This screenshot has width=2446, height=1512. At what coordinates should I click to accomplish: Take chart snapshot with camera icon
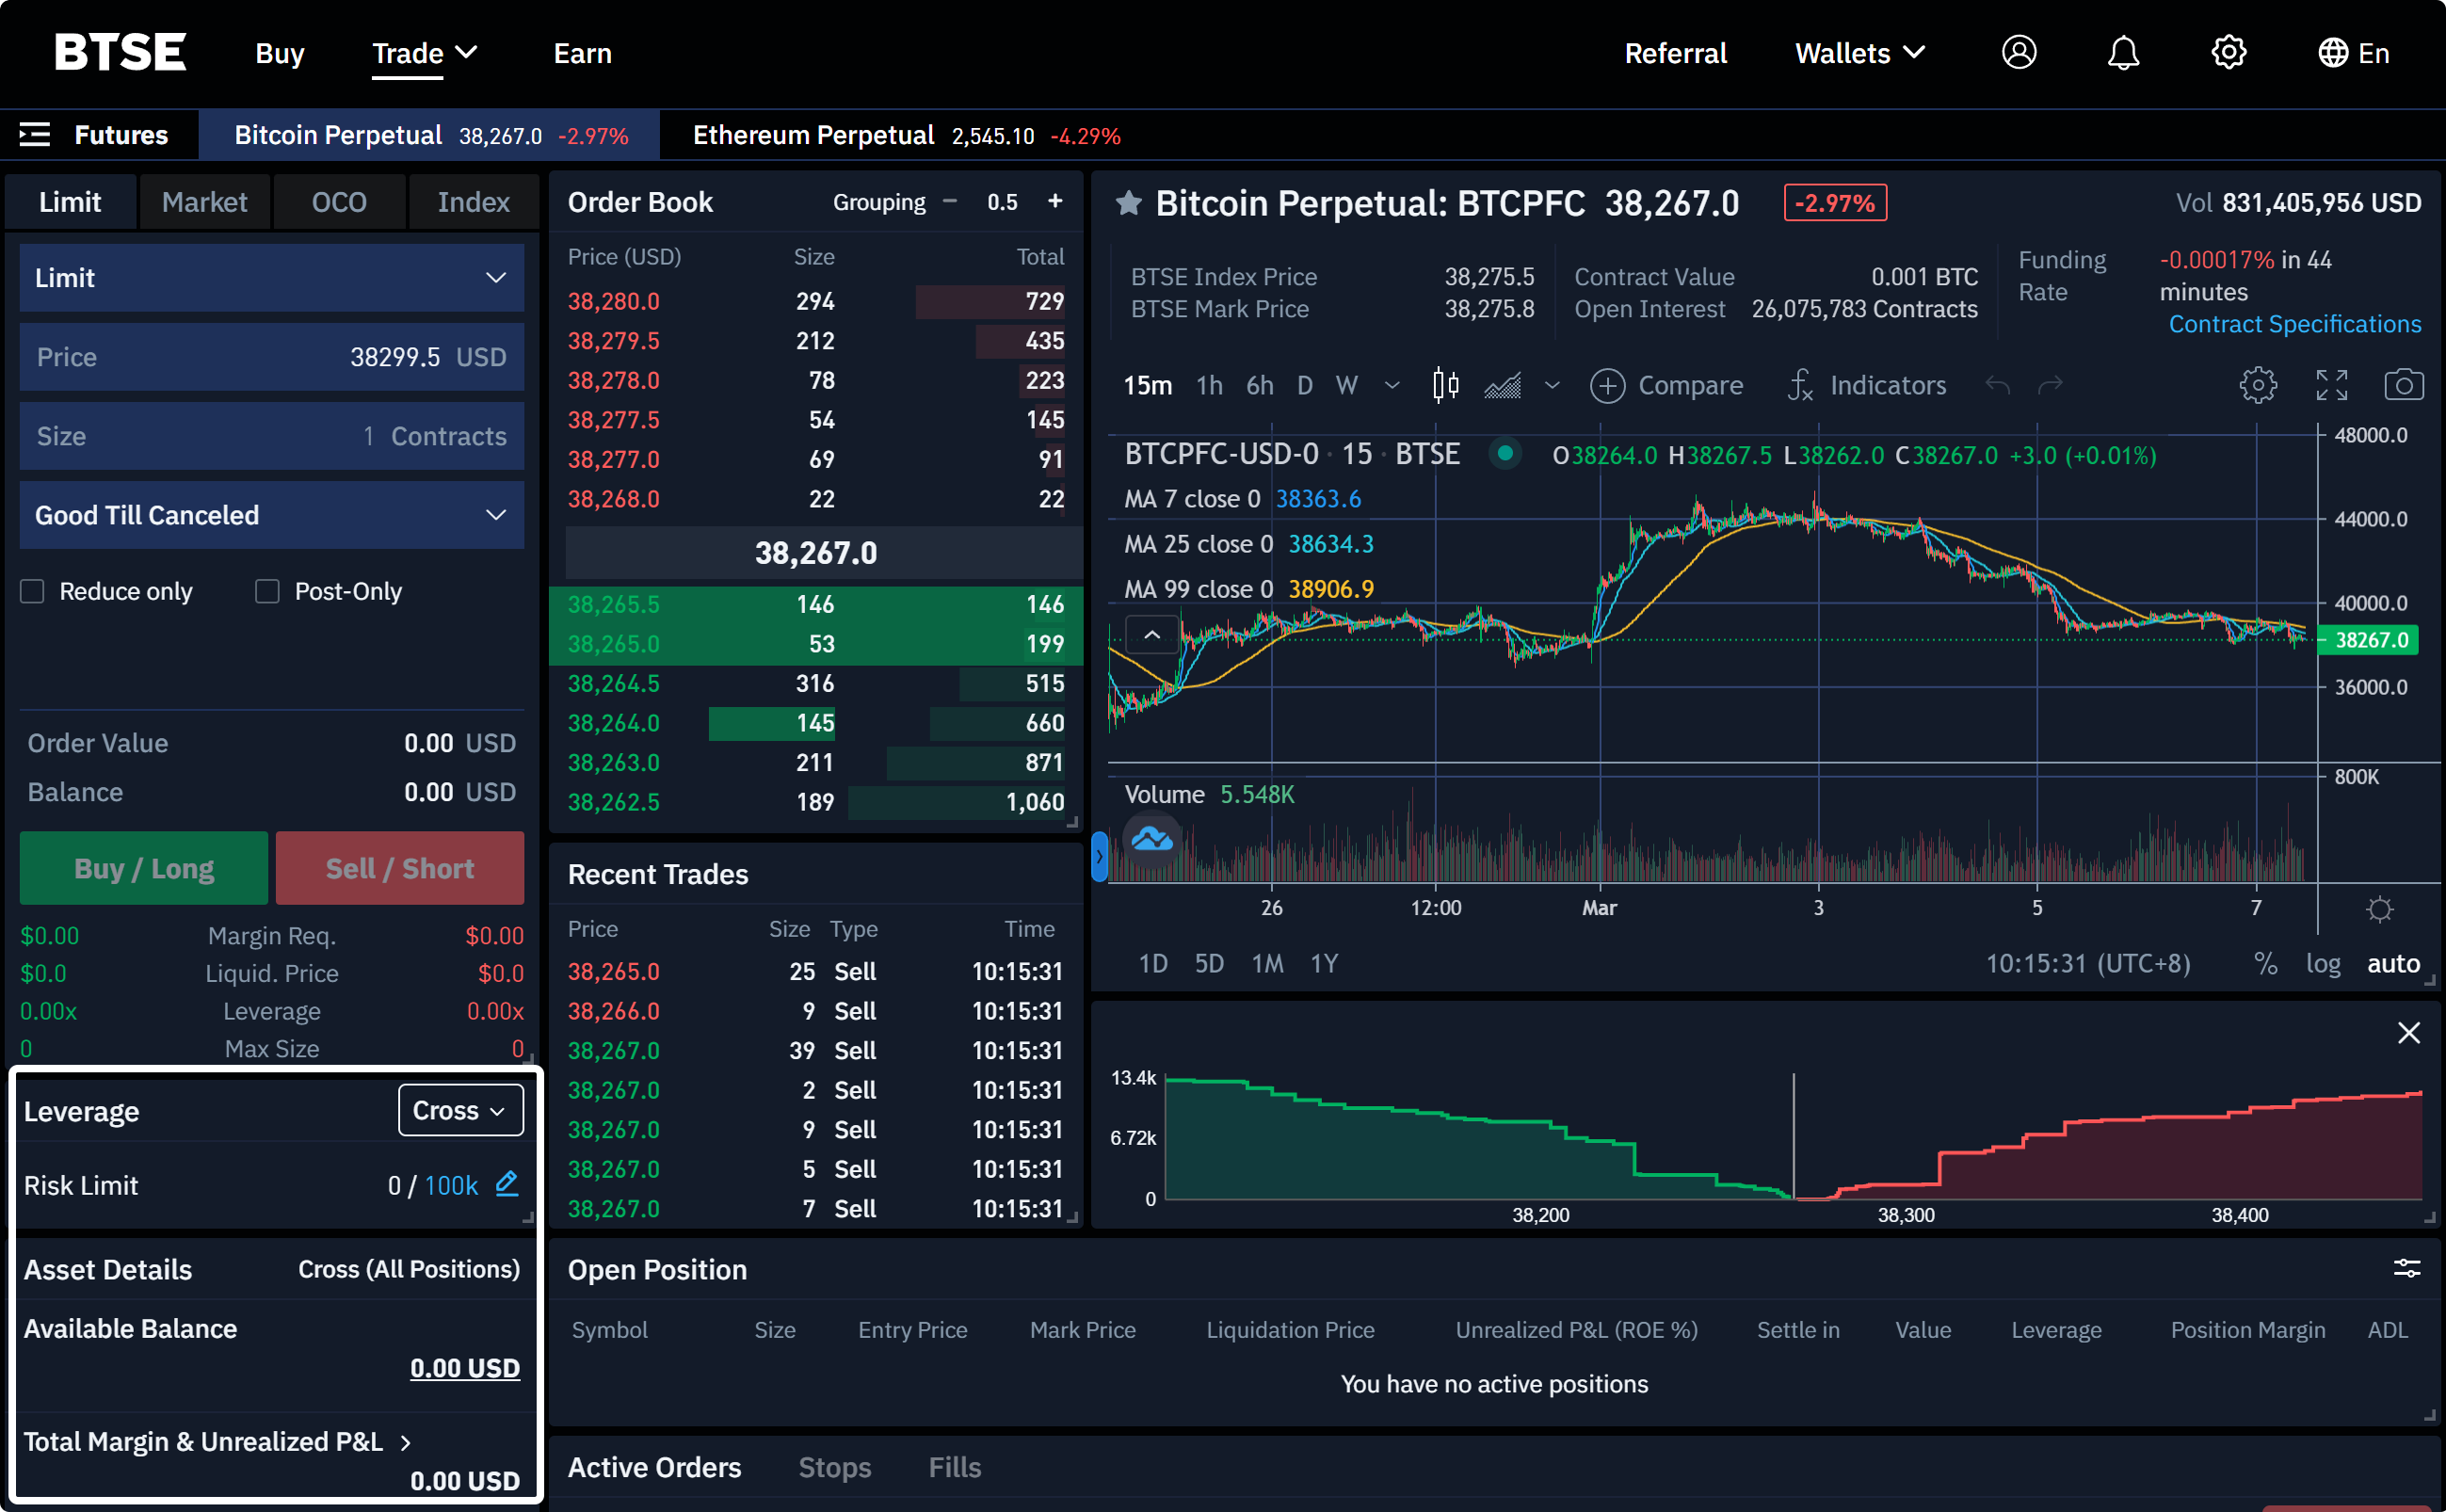tap(2404, 385)
